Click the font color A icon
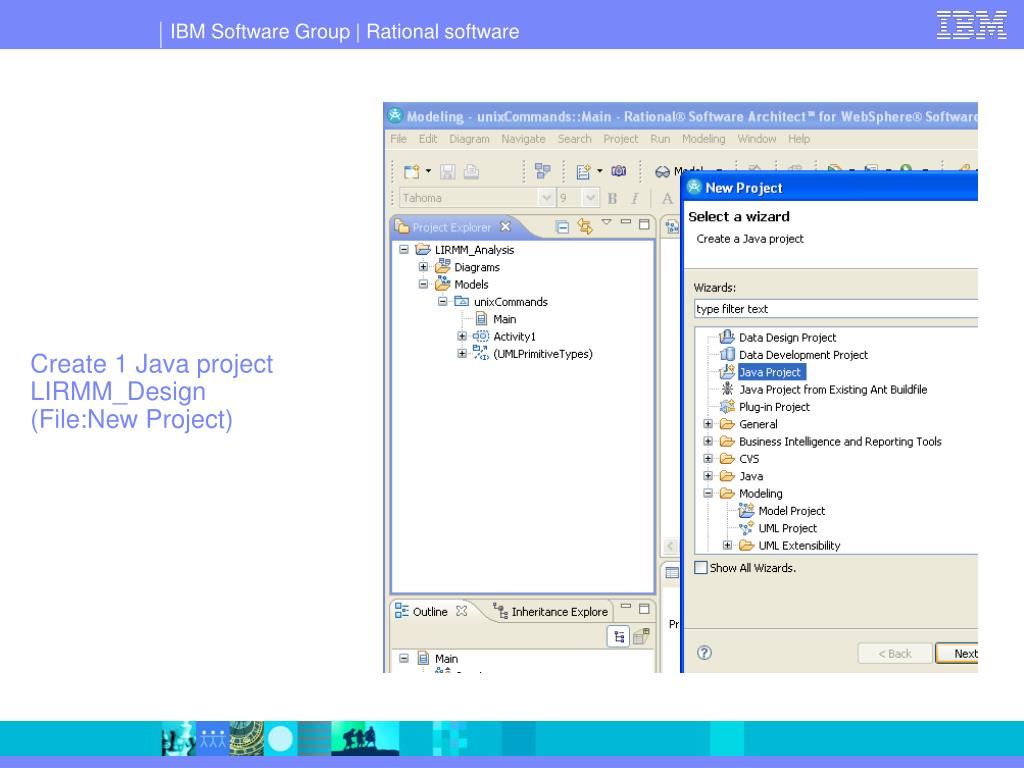The height and width of the screenshot is (768, 1024). pos(667,199)
